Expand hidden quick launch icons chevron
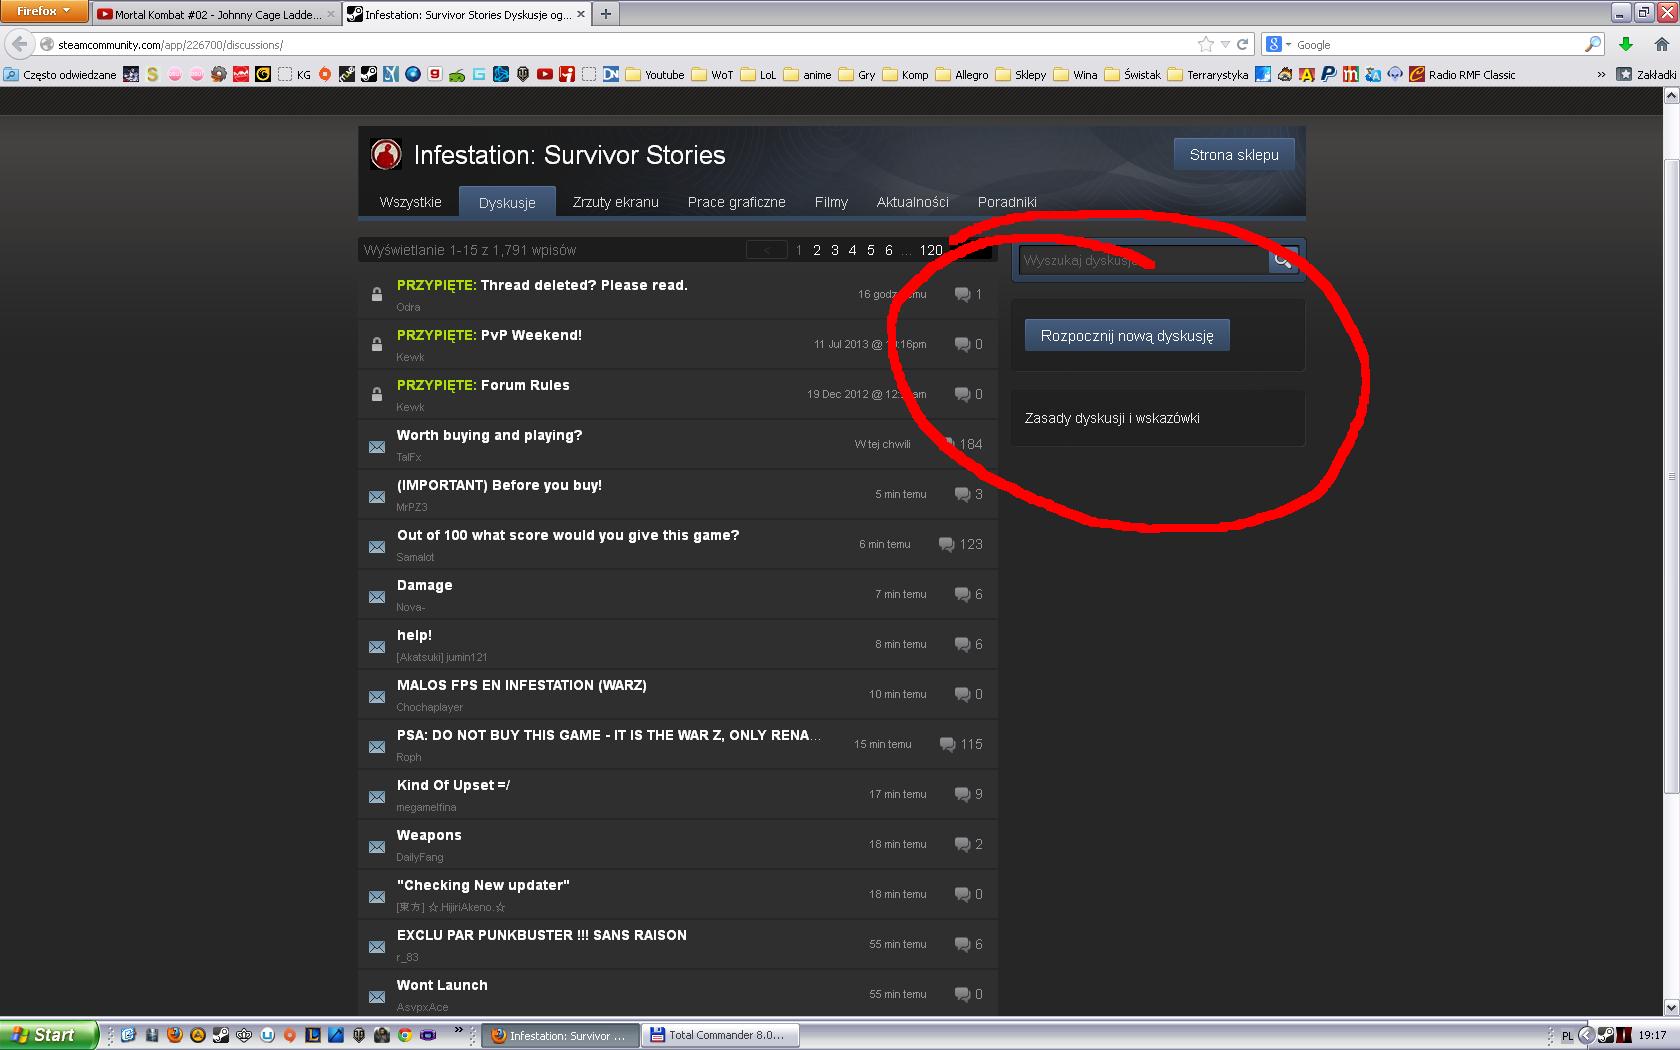The height and width of the screenshot is (1050, 1680). coord(459,1030)
